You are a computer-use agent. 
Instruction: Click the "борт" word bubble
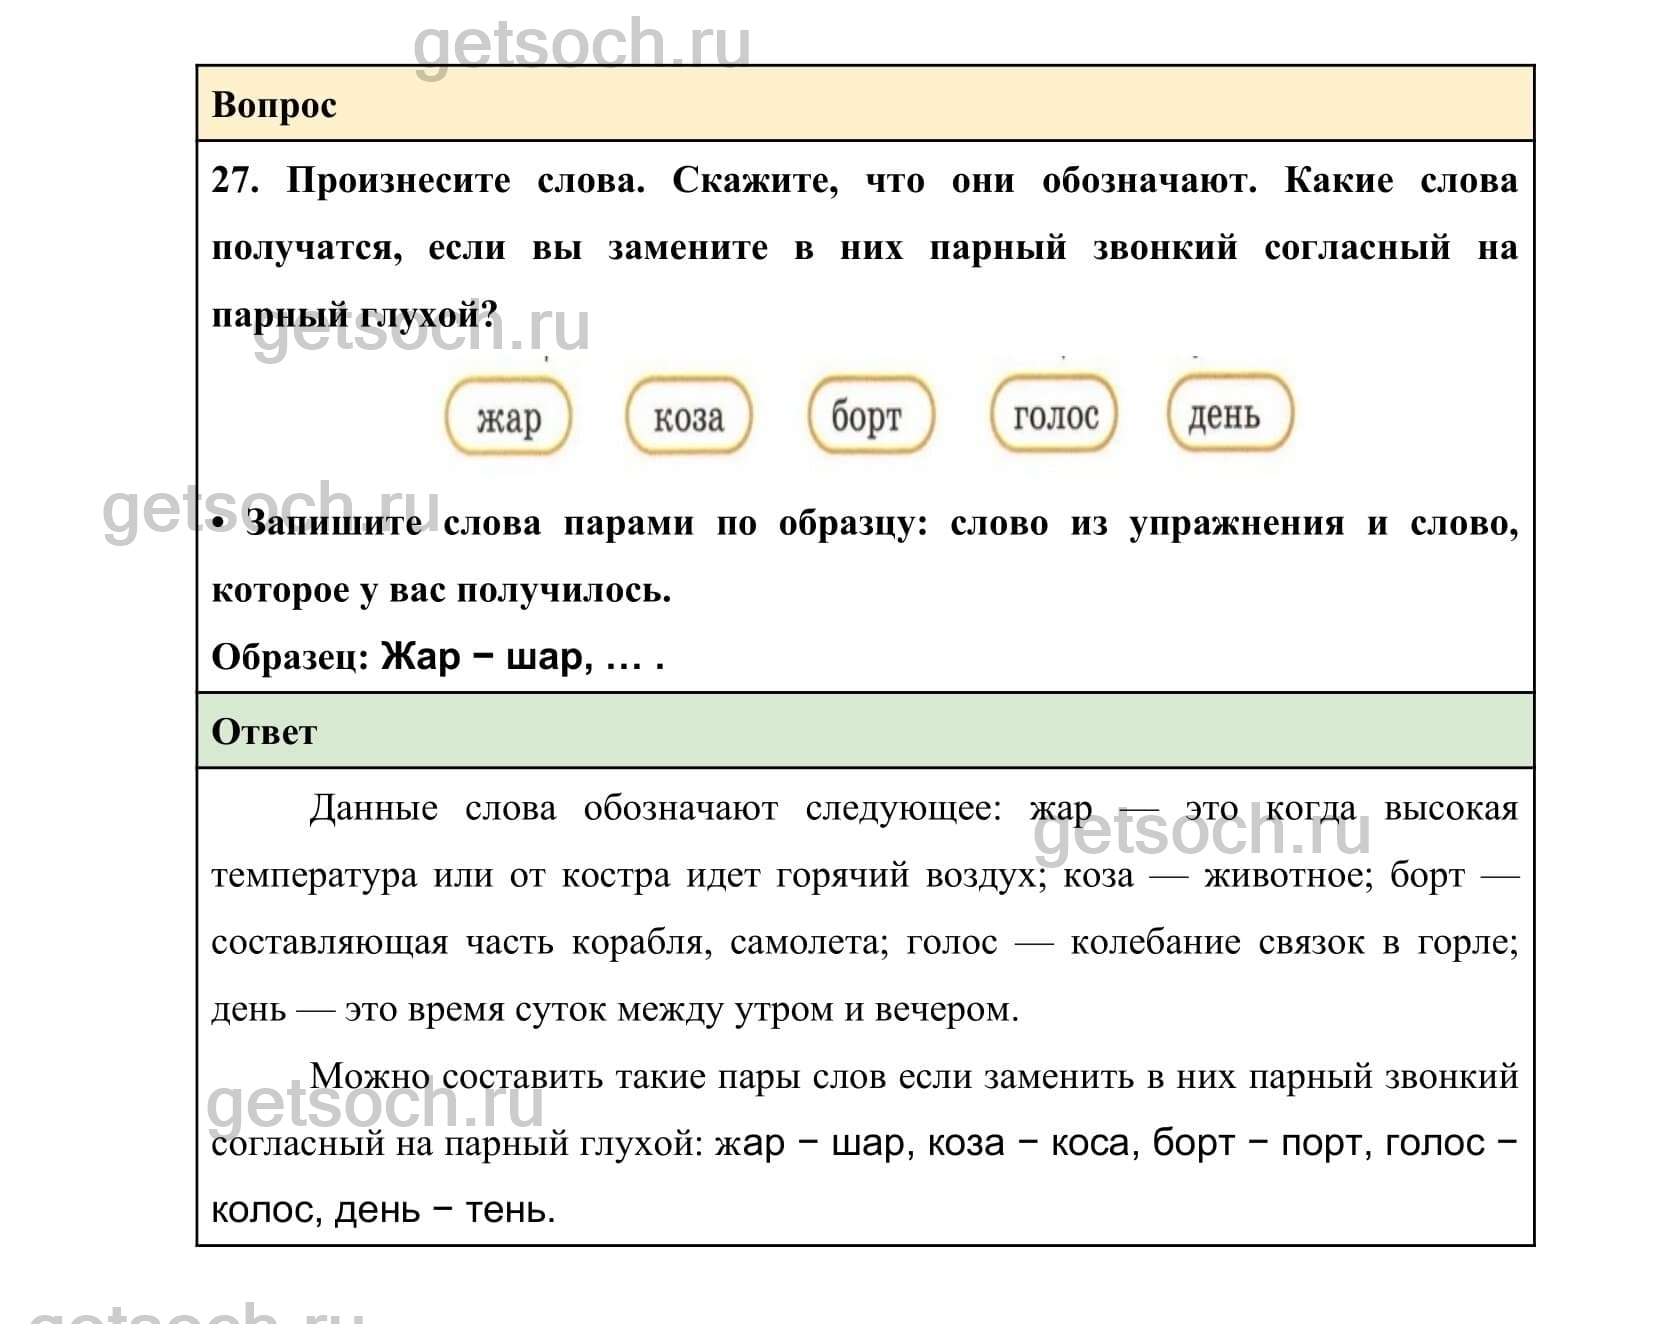click(x=869, y=415)
